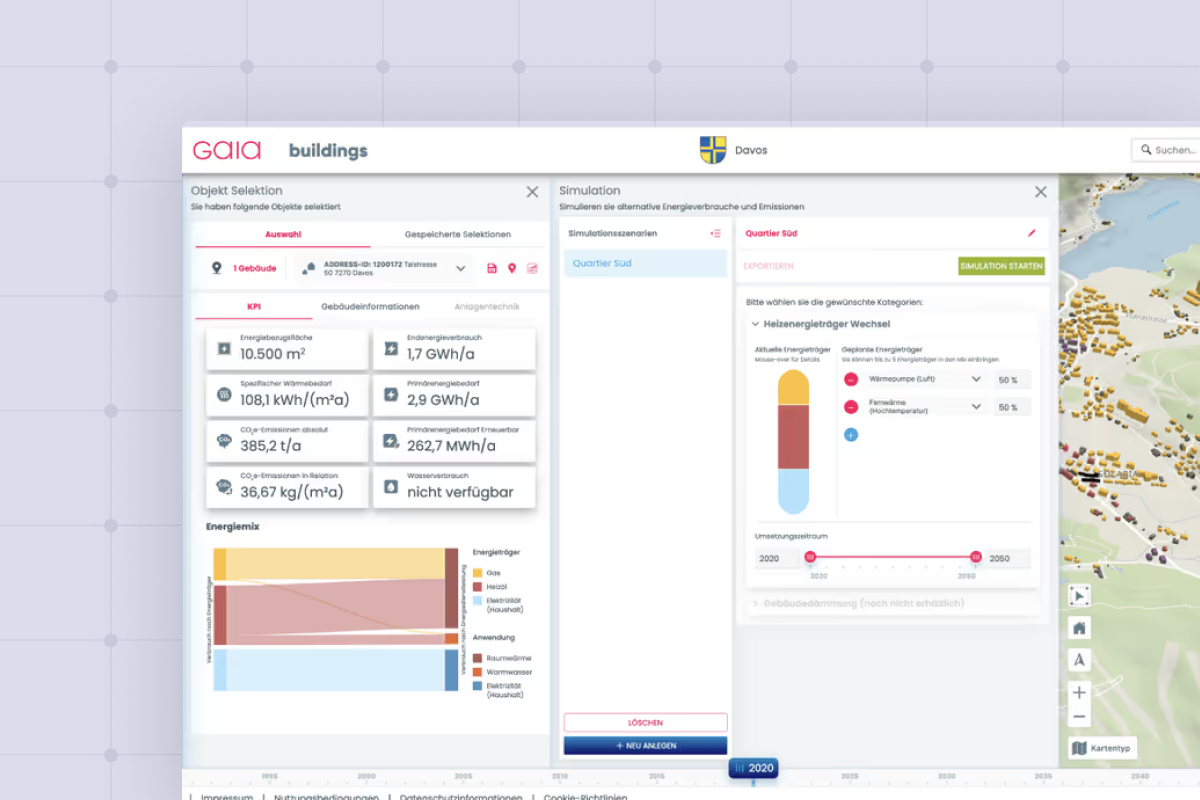
Task: Click the Fernwärme 50 % percentage field
Action: [x=1012, y=407]
